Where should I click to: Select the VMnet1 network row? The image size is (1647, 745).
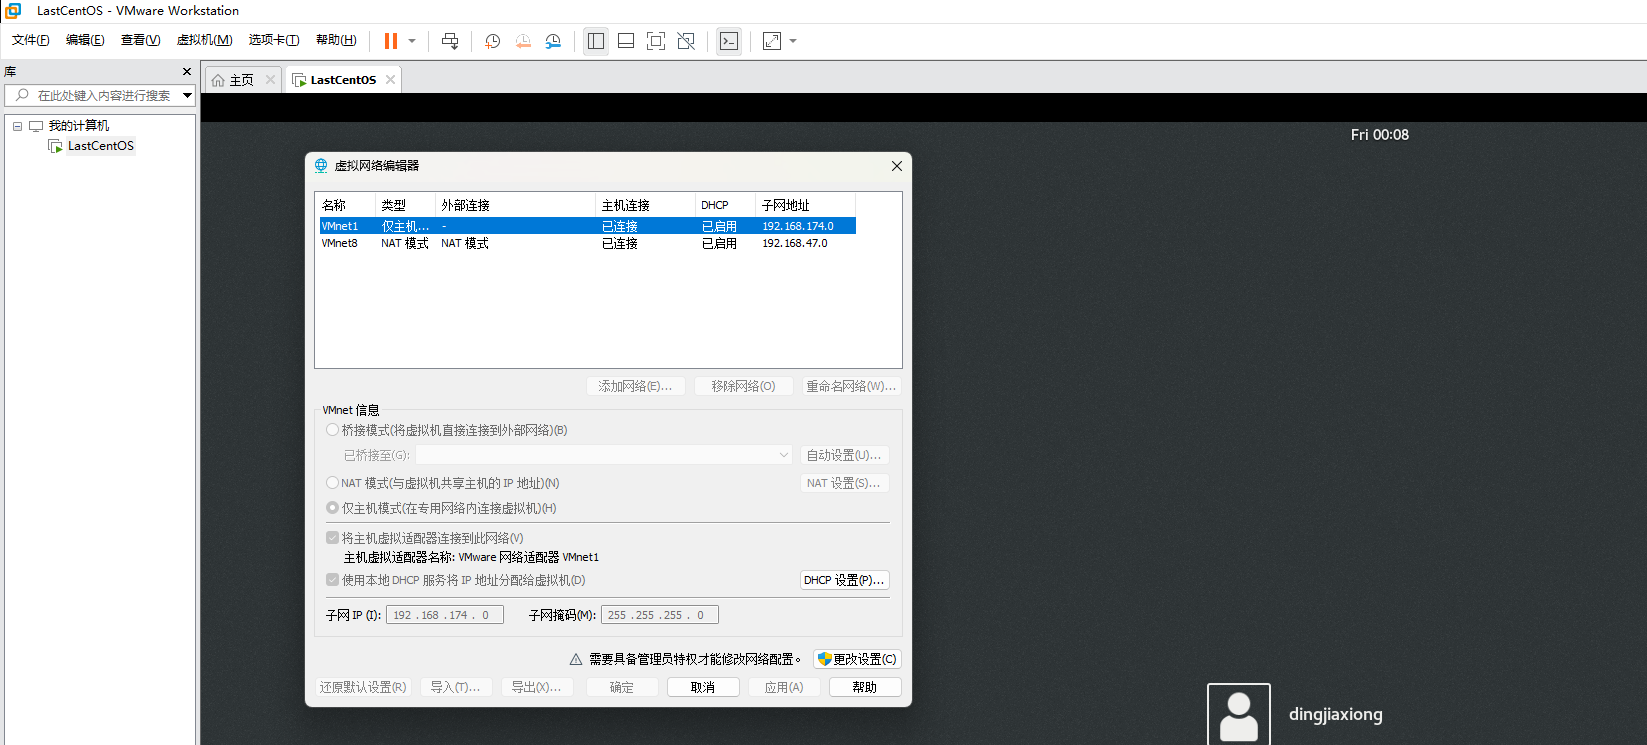(x=587, y=226)
